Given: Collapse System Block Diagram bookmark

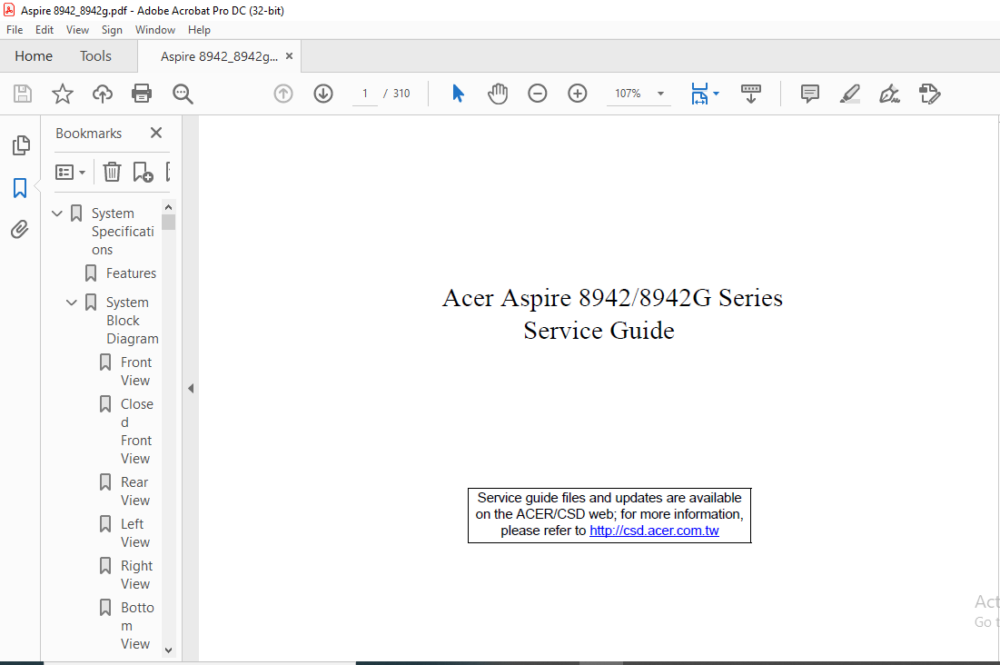Looking at the screenshot, I should pos(71,302).
